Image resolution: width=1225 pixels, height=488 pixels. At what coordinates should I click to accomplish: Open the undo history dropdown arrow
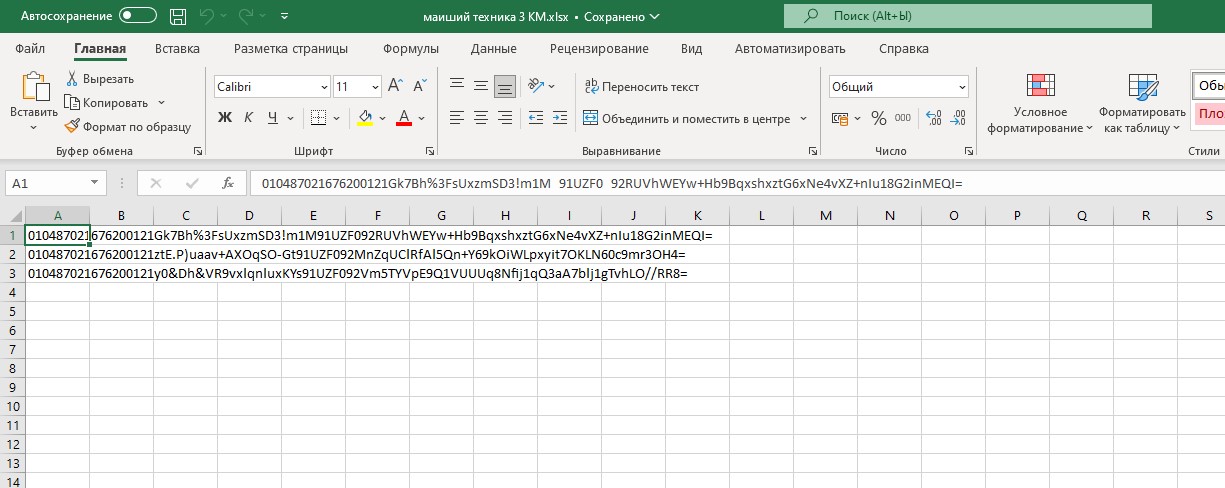[224, 17]
